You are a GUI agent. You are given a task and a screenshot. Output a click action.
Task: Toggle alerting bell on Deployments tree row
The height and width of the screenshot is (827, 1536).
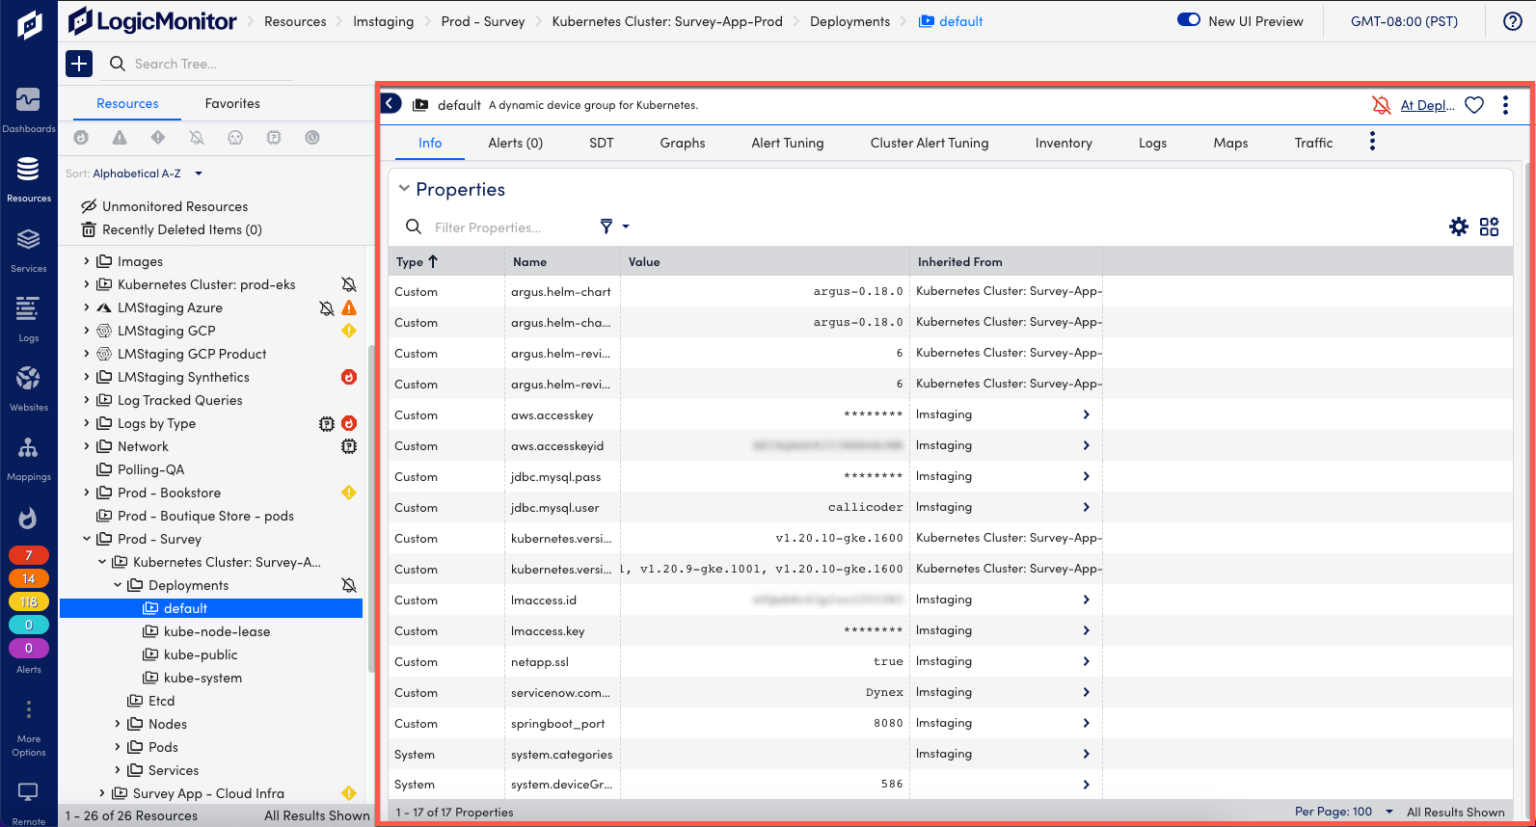point(349,584)
